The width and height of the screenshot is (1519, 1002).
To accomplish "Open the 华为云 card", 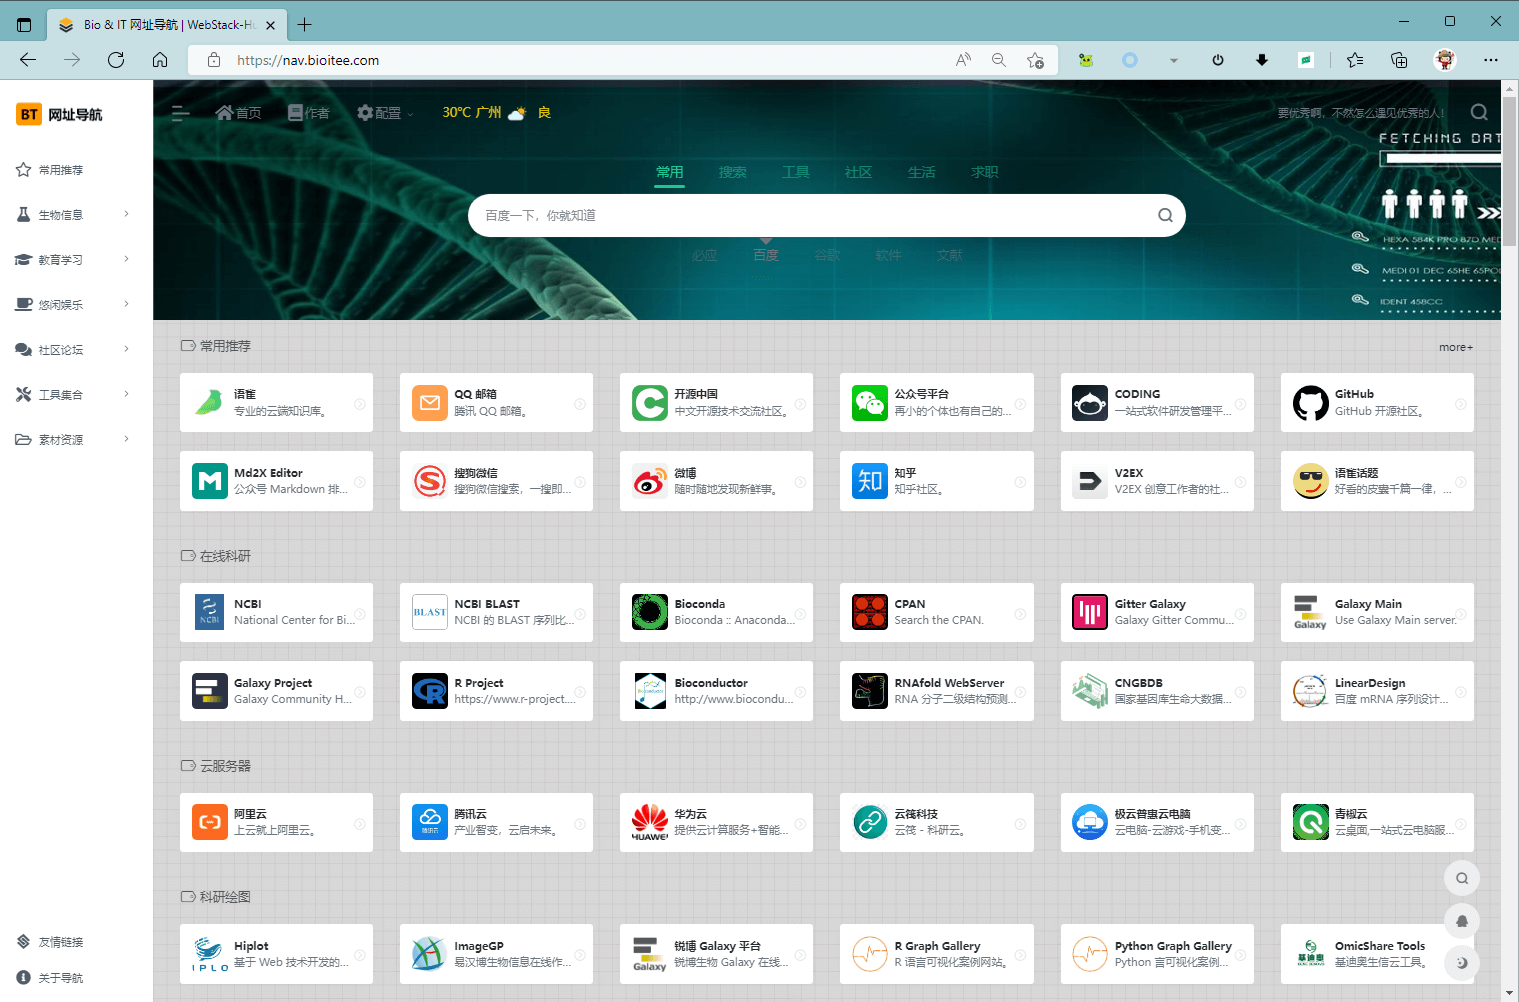I will click(x=716, y=822).
